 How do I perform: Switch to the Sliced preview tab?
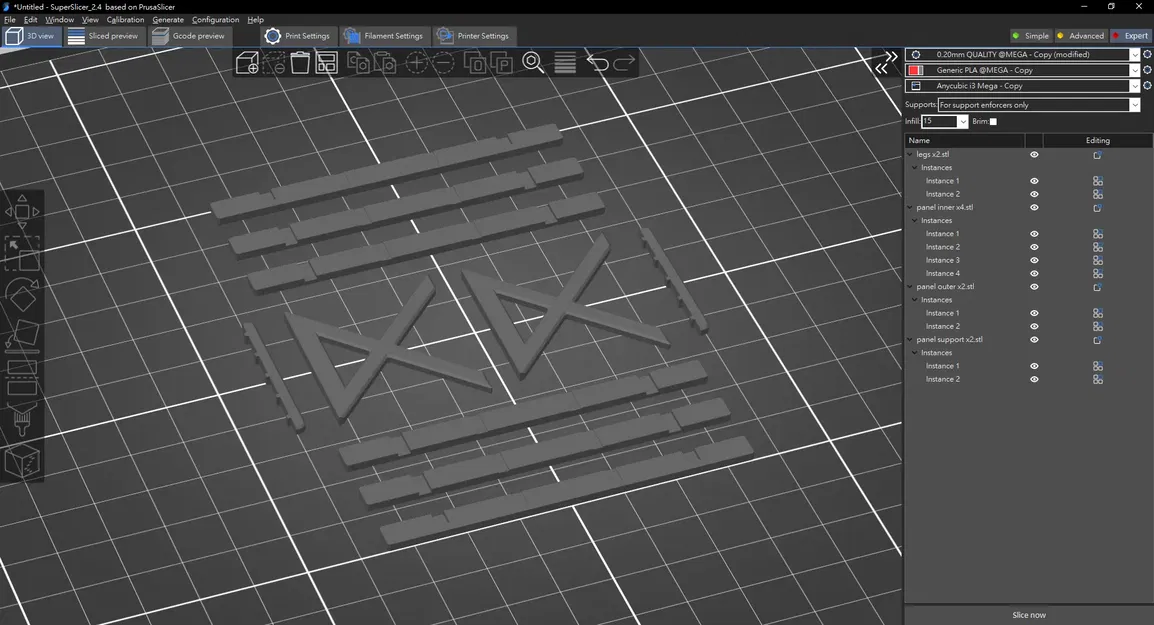click(x=104, y=36)
